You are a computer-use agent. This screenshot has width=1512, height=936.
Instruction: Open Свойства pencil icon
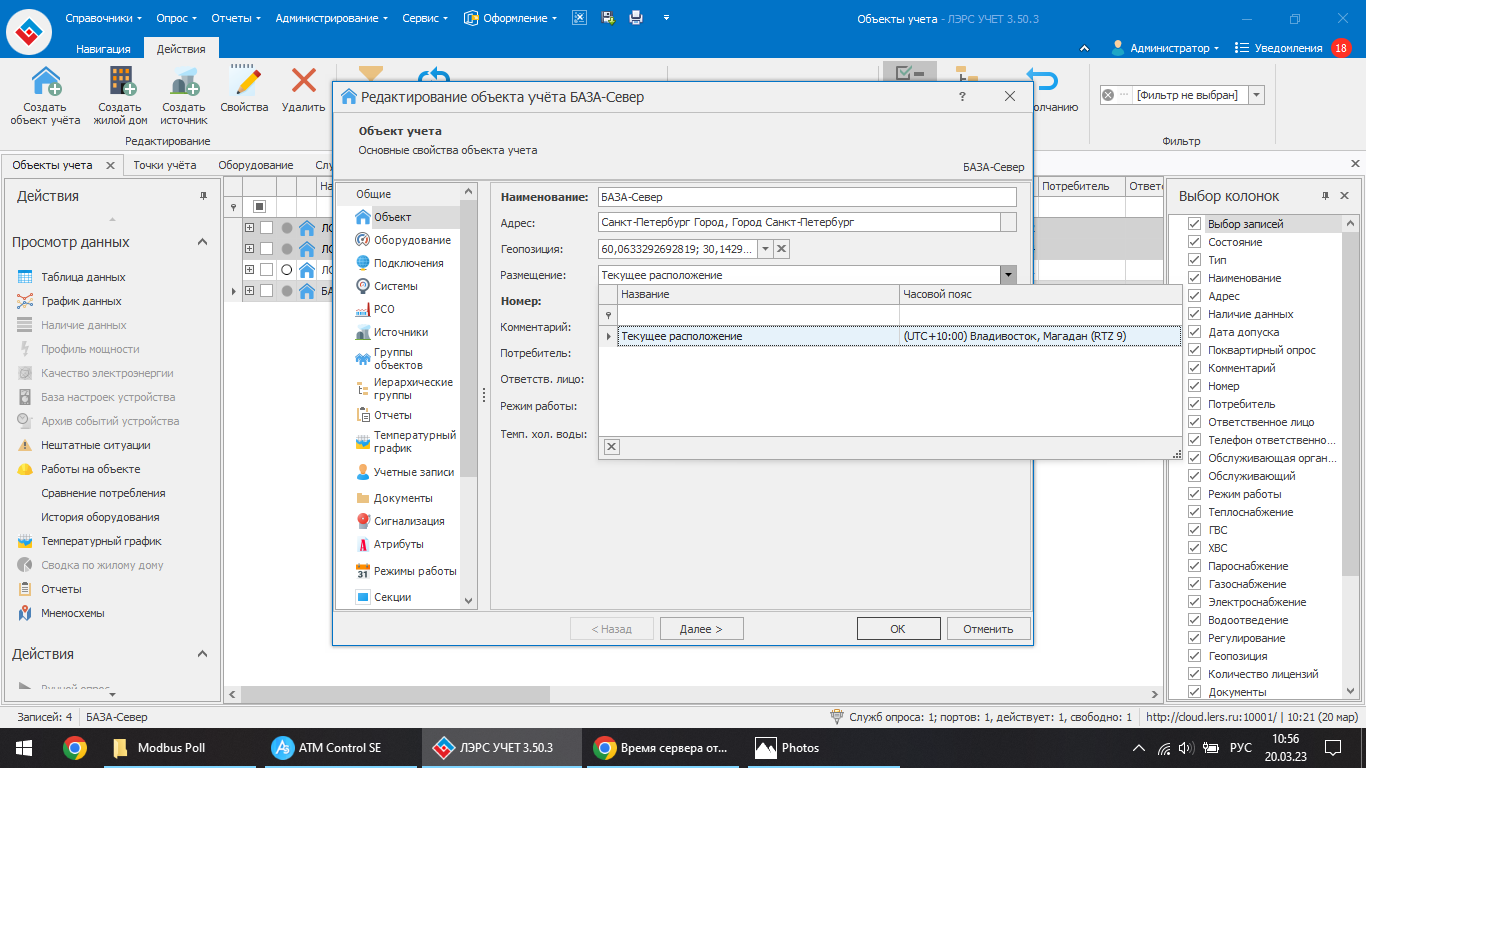coord(245,81)
